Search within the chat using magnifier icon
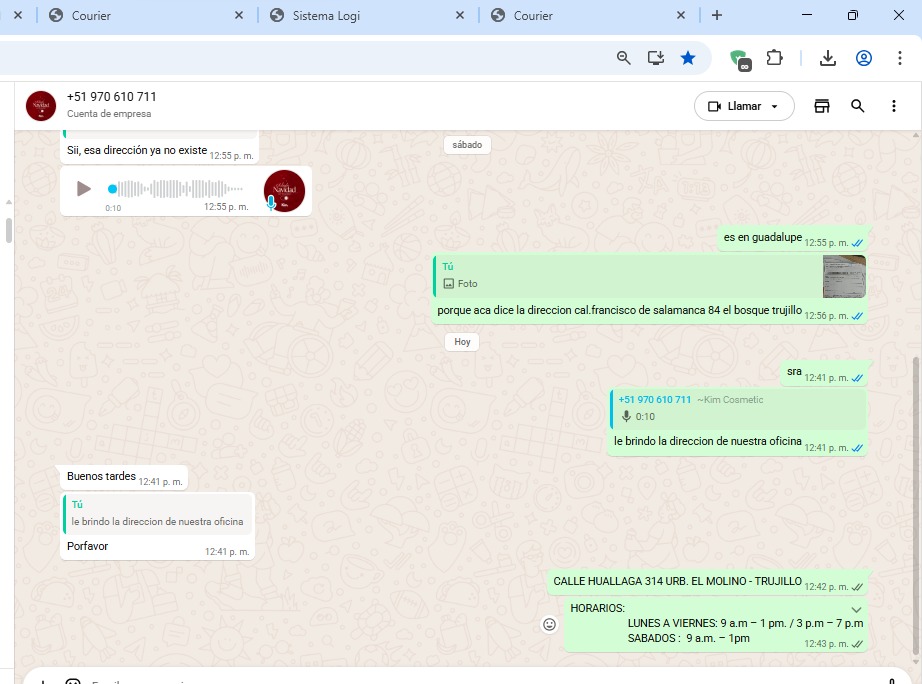Viewport: 922px width, 684px height. 857,106
